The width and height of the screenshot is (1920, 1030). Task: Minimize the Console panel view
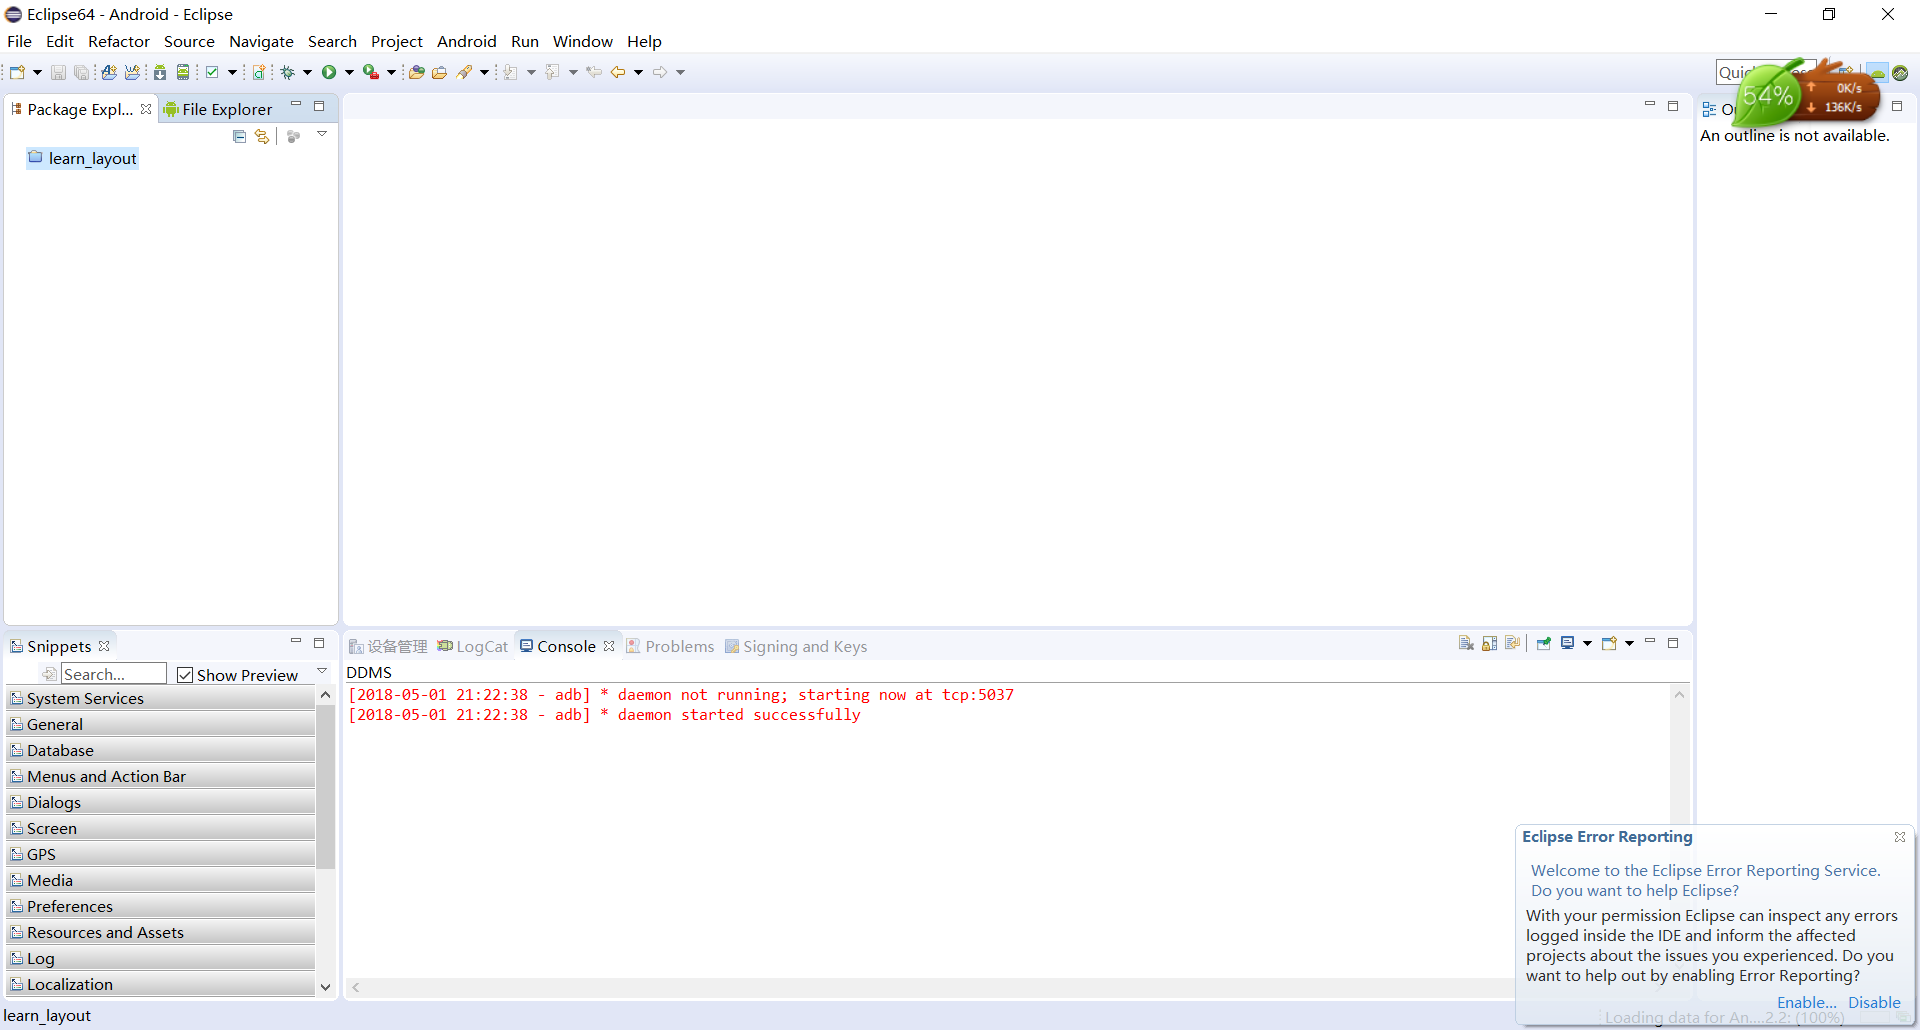point(1650,642)
